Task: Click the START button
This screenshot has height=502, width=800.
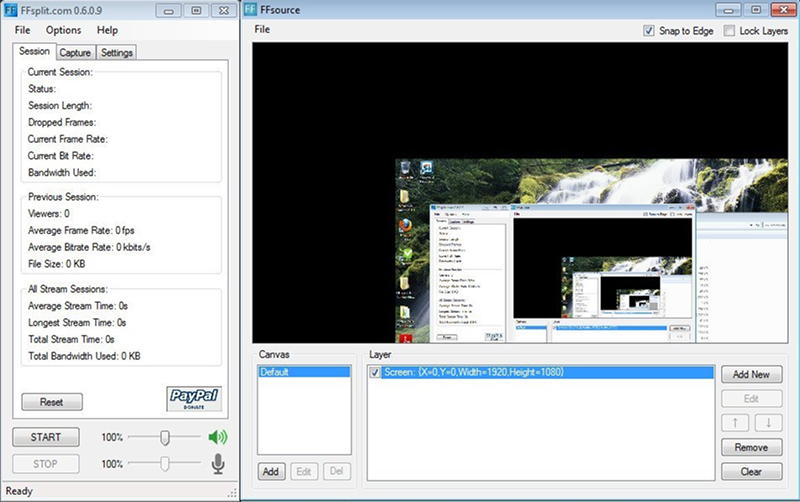Action: click(x=46, y=437)
